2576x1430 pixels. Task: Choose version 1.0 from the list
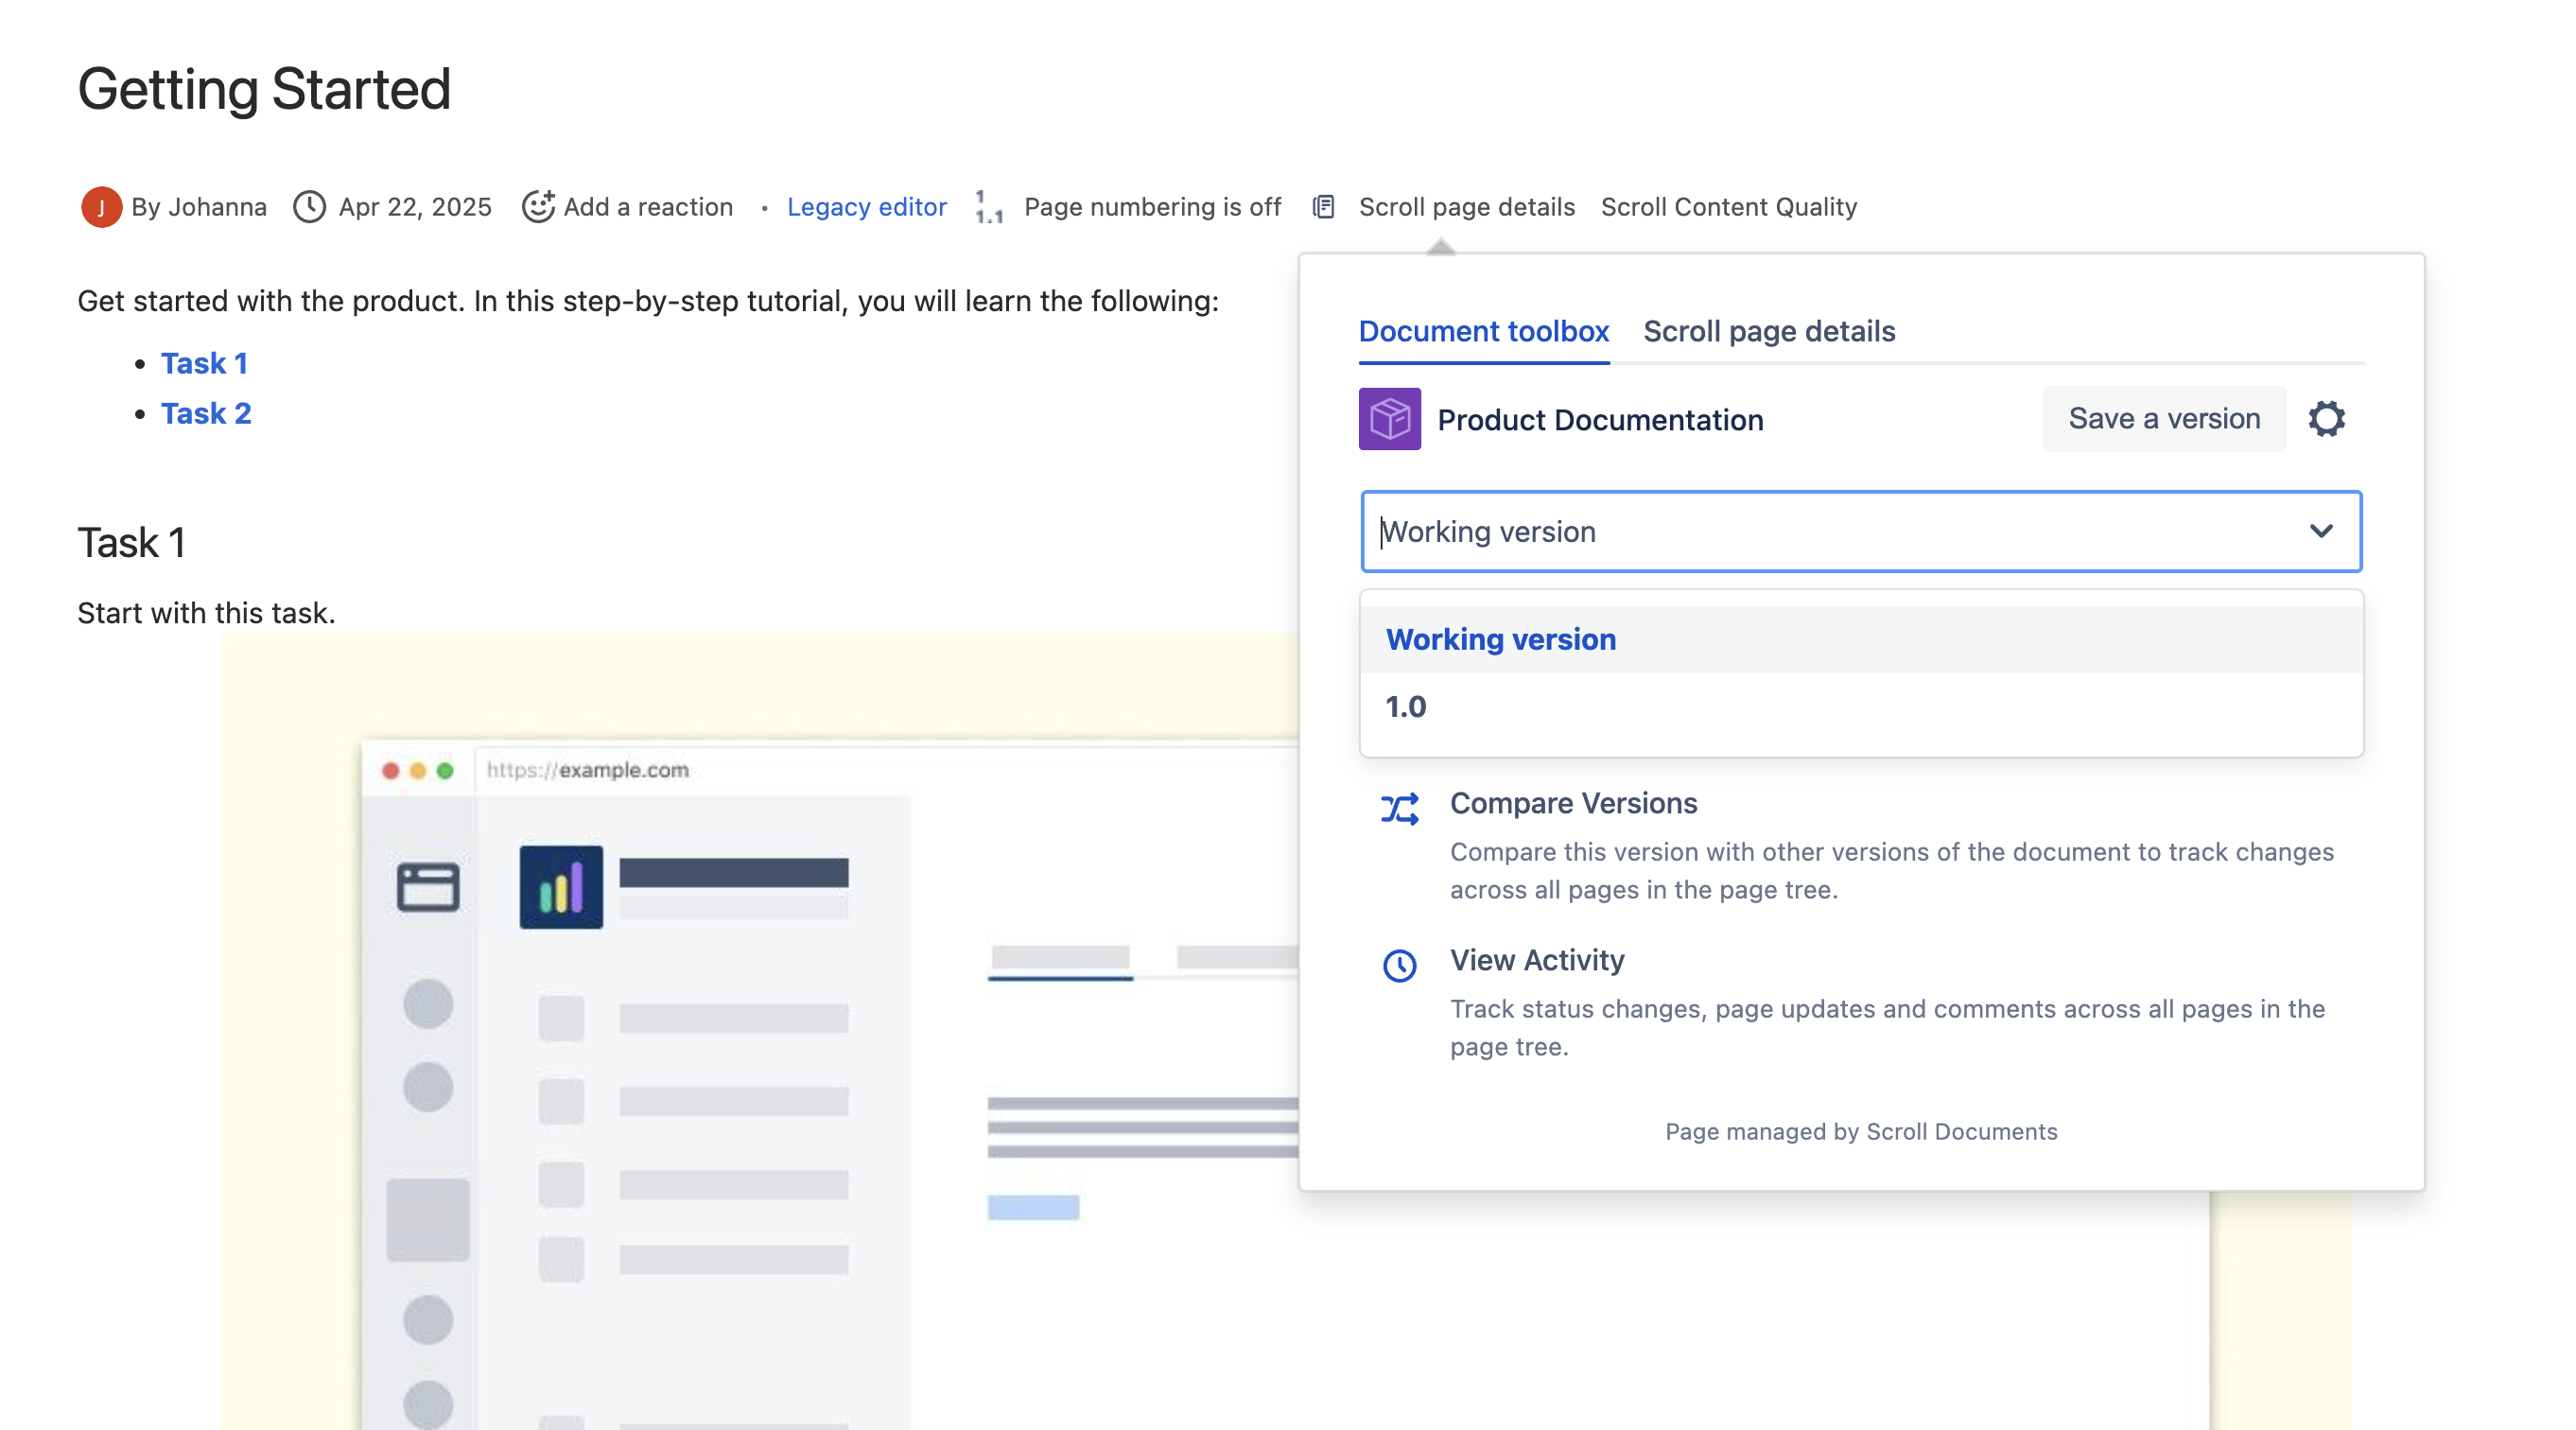[x=1405, y=706]
